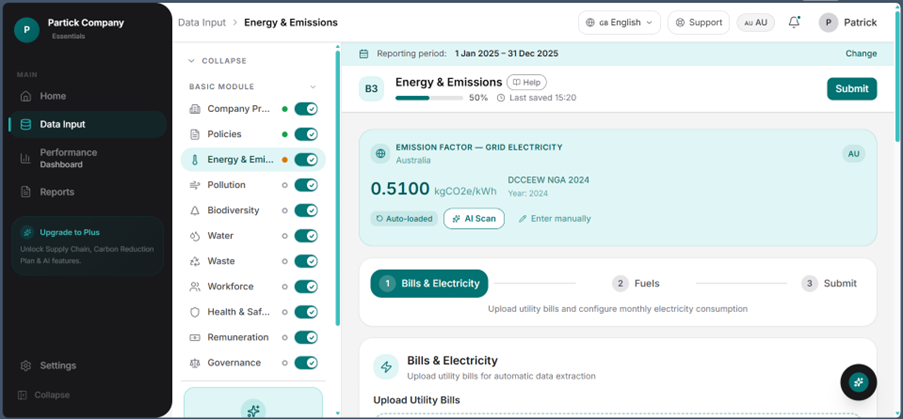The image size is (903, 419).
Task: Toggle the Workforce module switch
Action: (306, 286)
